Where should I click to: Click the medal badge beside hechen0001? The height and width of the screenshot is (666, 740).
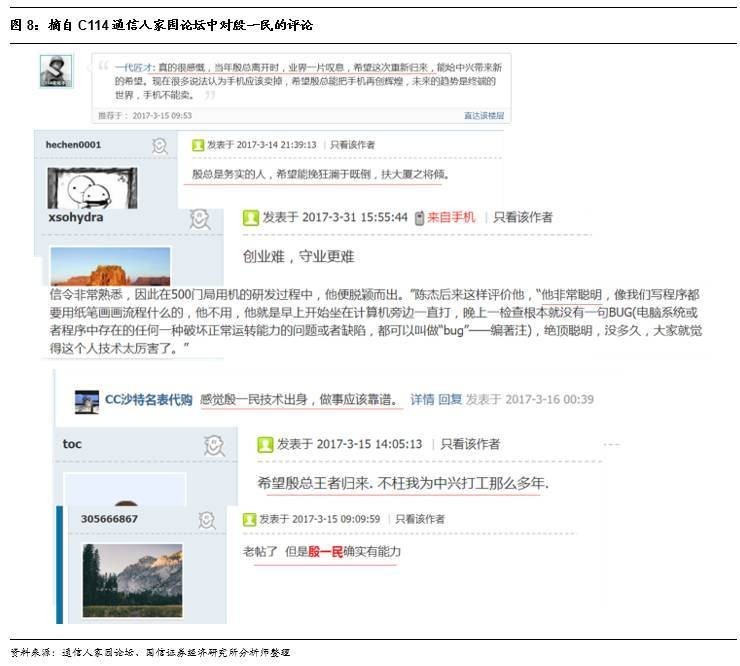pos(159,146)
